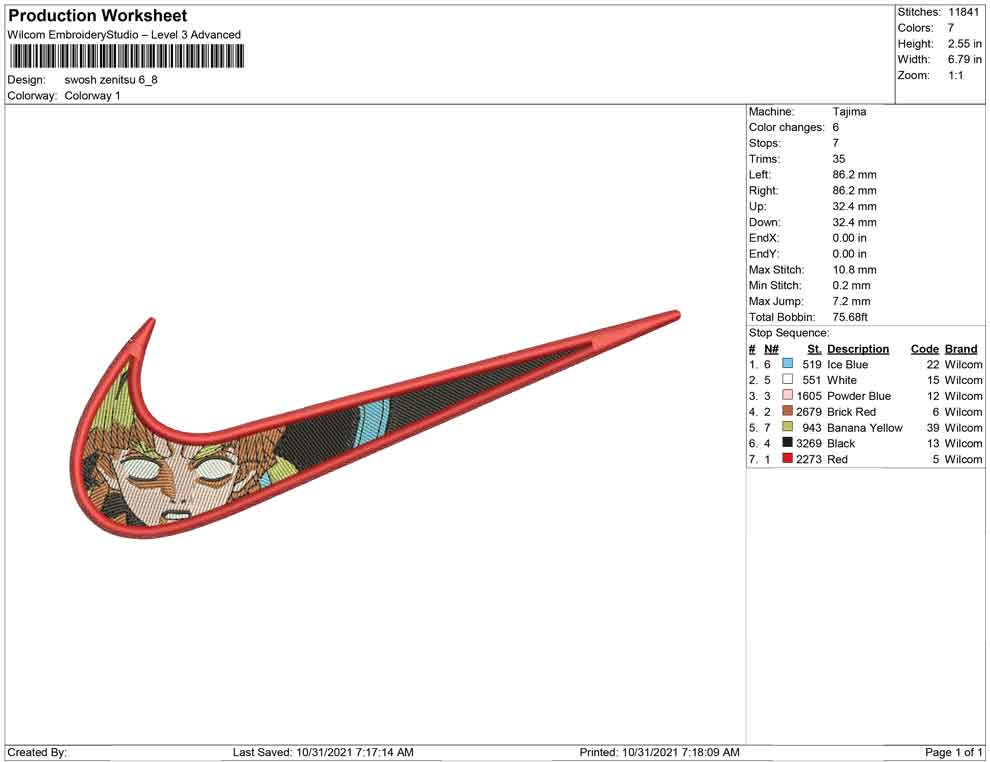Viewport: 990px width, 762px height.
Task: Click the Zoom 1:1 value
Action: pyautogui.click(x=955, y=76)
